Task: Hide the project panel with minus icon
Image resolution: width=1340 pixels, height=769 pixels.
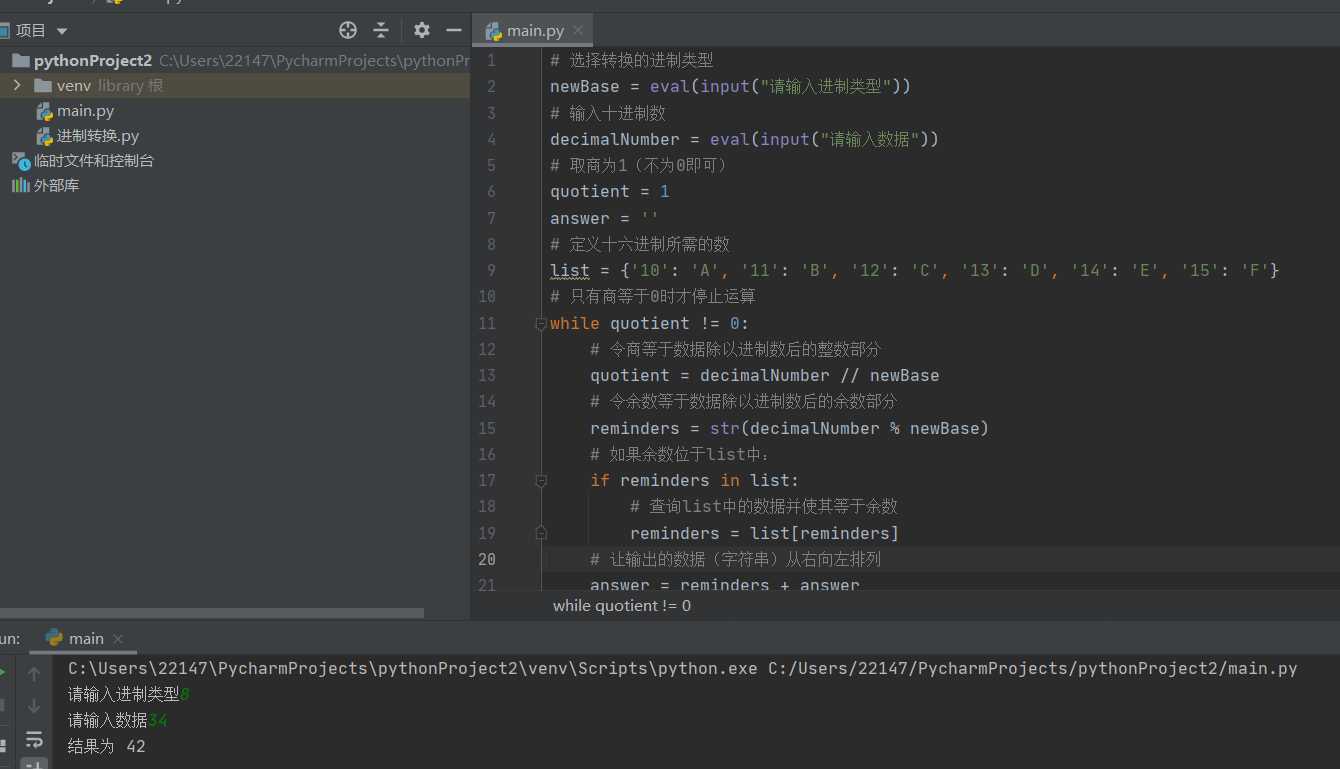Action: click(454, 30)
